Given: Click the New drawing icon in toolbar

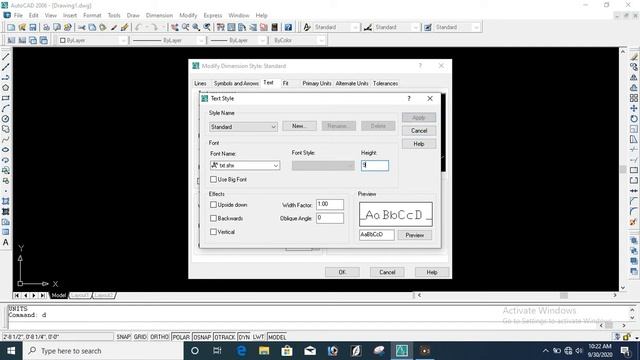Looking at the screenshot, I should pyautogui.click(x=11, y=27).
